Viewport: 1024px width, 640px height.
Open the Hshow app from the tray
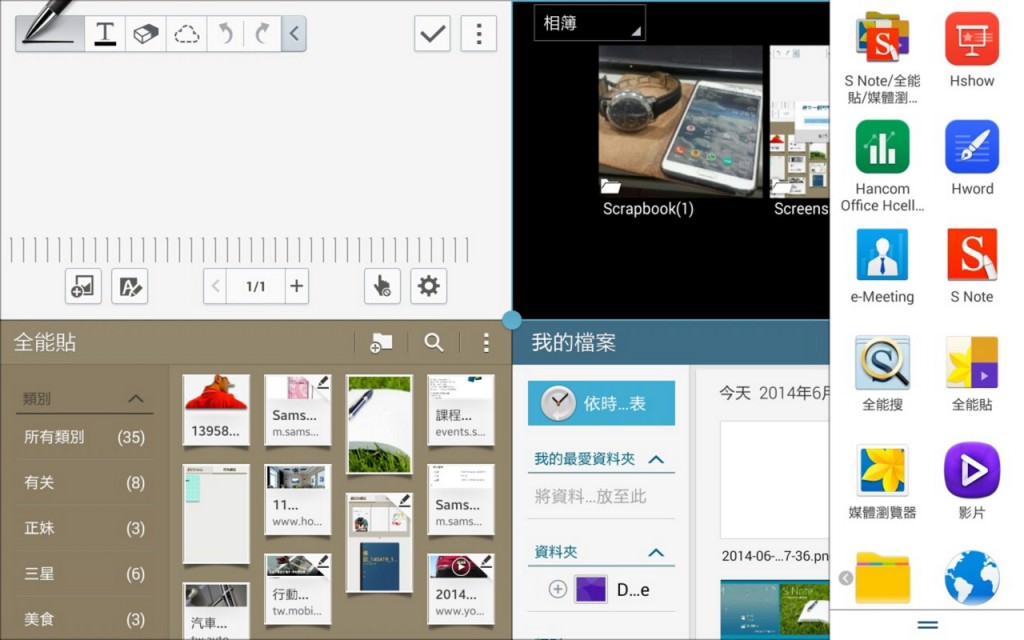pyautogui.click(x=972, y=50)
